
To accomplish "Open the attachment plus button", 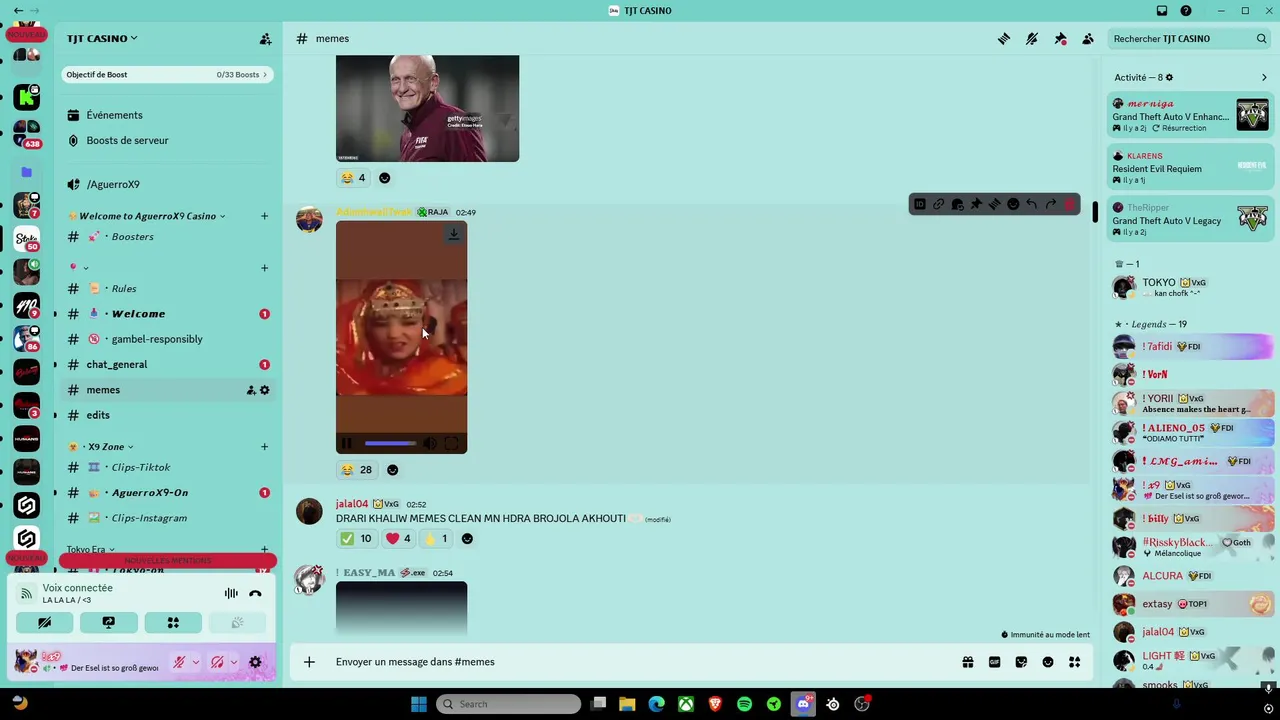I will coord(309,662).
